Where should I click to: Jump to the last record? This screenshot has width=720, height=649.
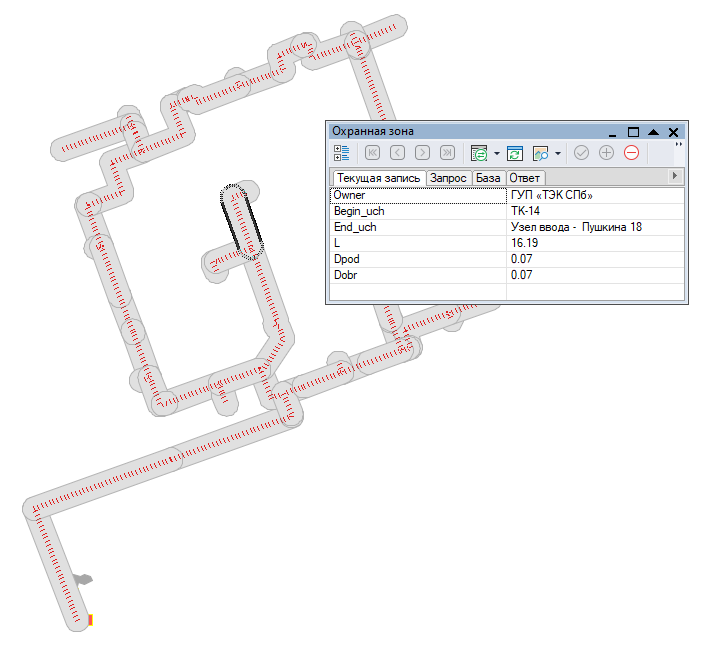click(x=447, y=153)
